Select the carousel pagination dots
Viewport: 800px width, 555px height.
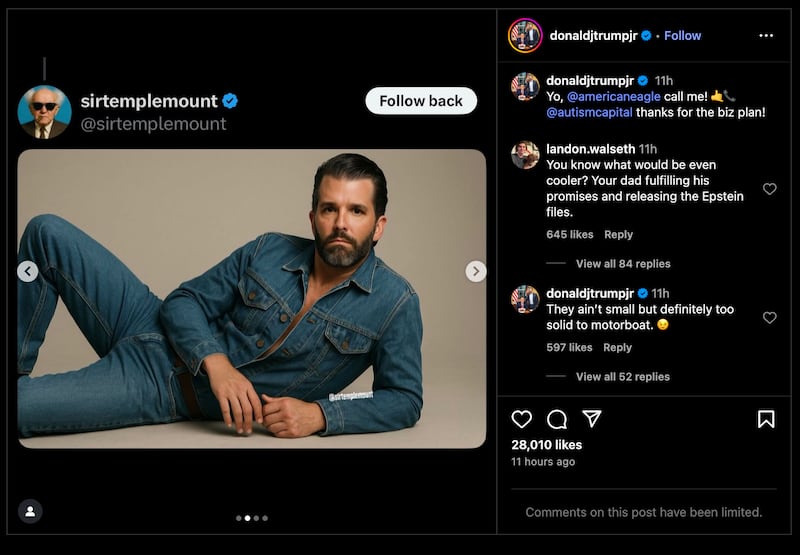(x=251, y=518)
